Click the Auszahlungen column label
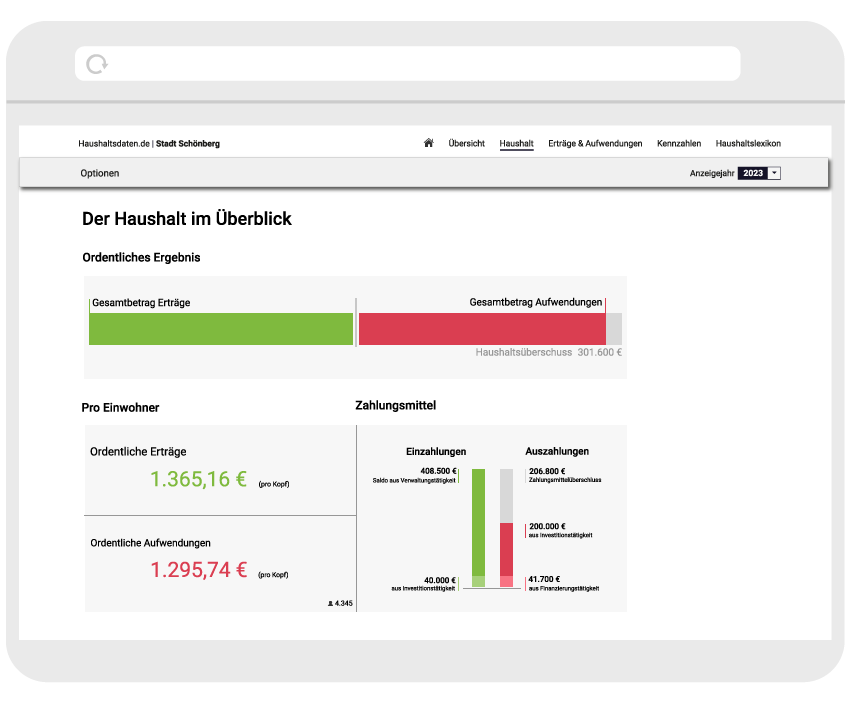The height and width of the screenshot is (705, 850). click(x=557, y=451)
